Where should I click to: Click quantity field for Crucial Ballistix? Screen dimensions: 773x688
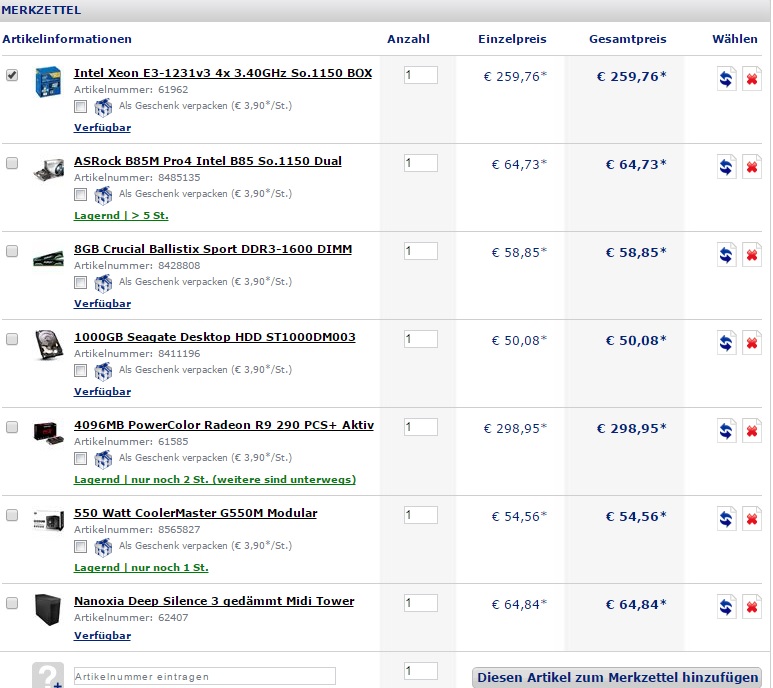pos(421,251)
